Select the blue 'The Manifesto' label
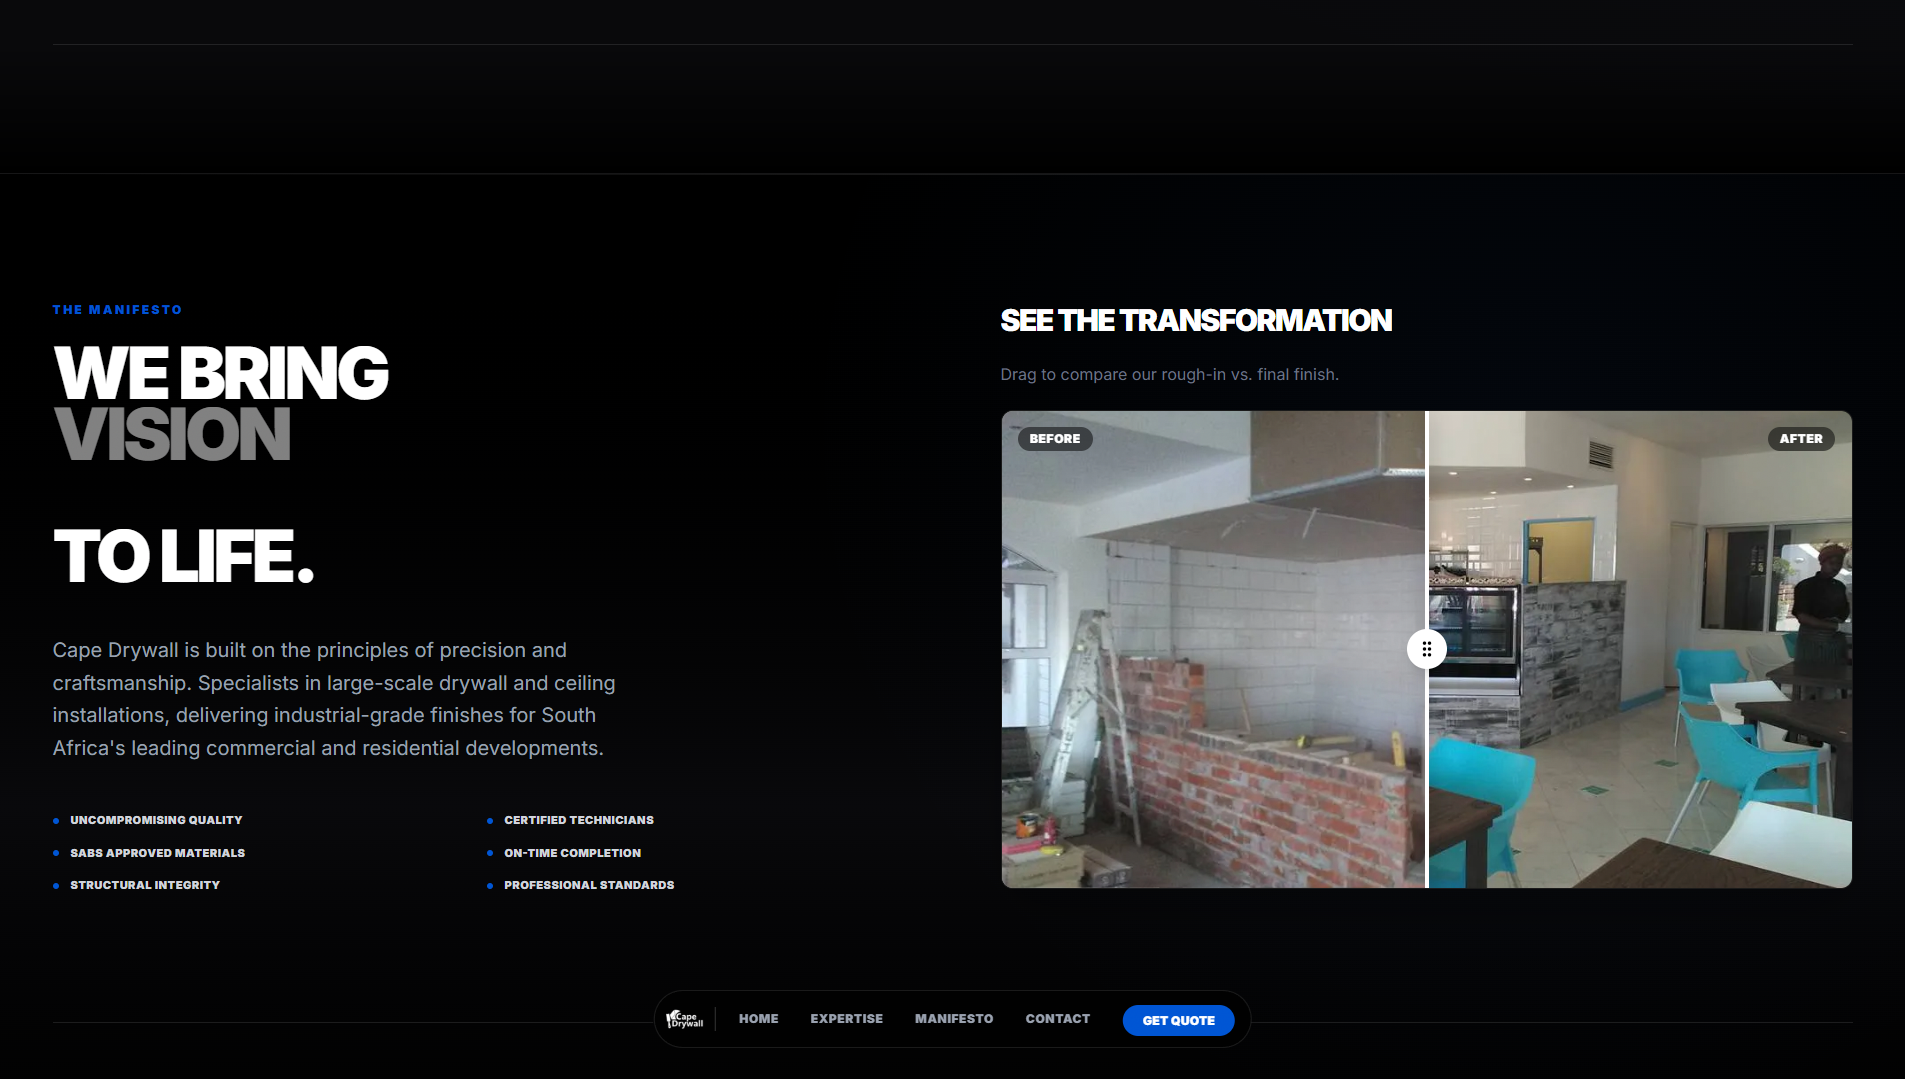Viewport: 1905px width, 1079px height. pos(117,310)
